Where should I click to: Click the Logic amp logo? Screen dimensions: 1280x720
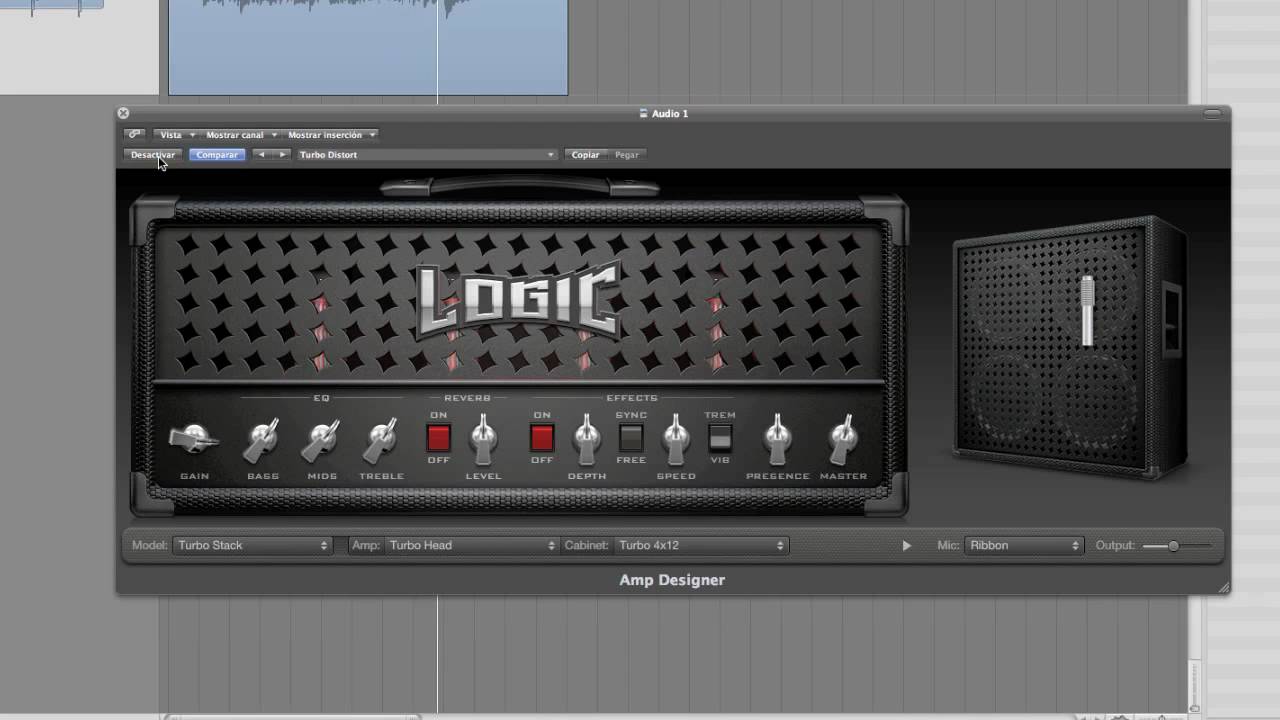pos(518,301)
